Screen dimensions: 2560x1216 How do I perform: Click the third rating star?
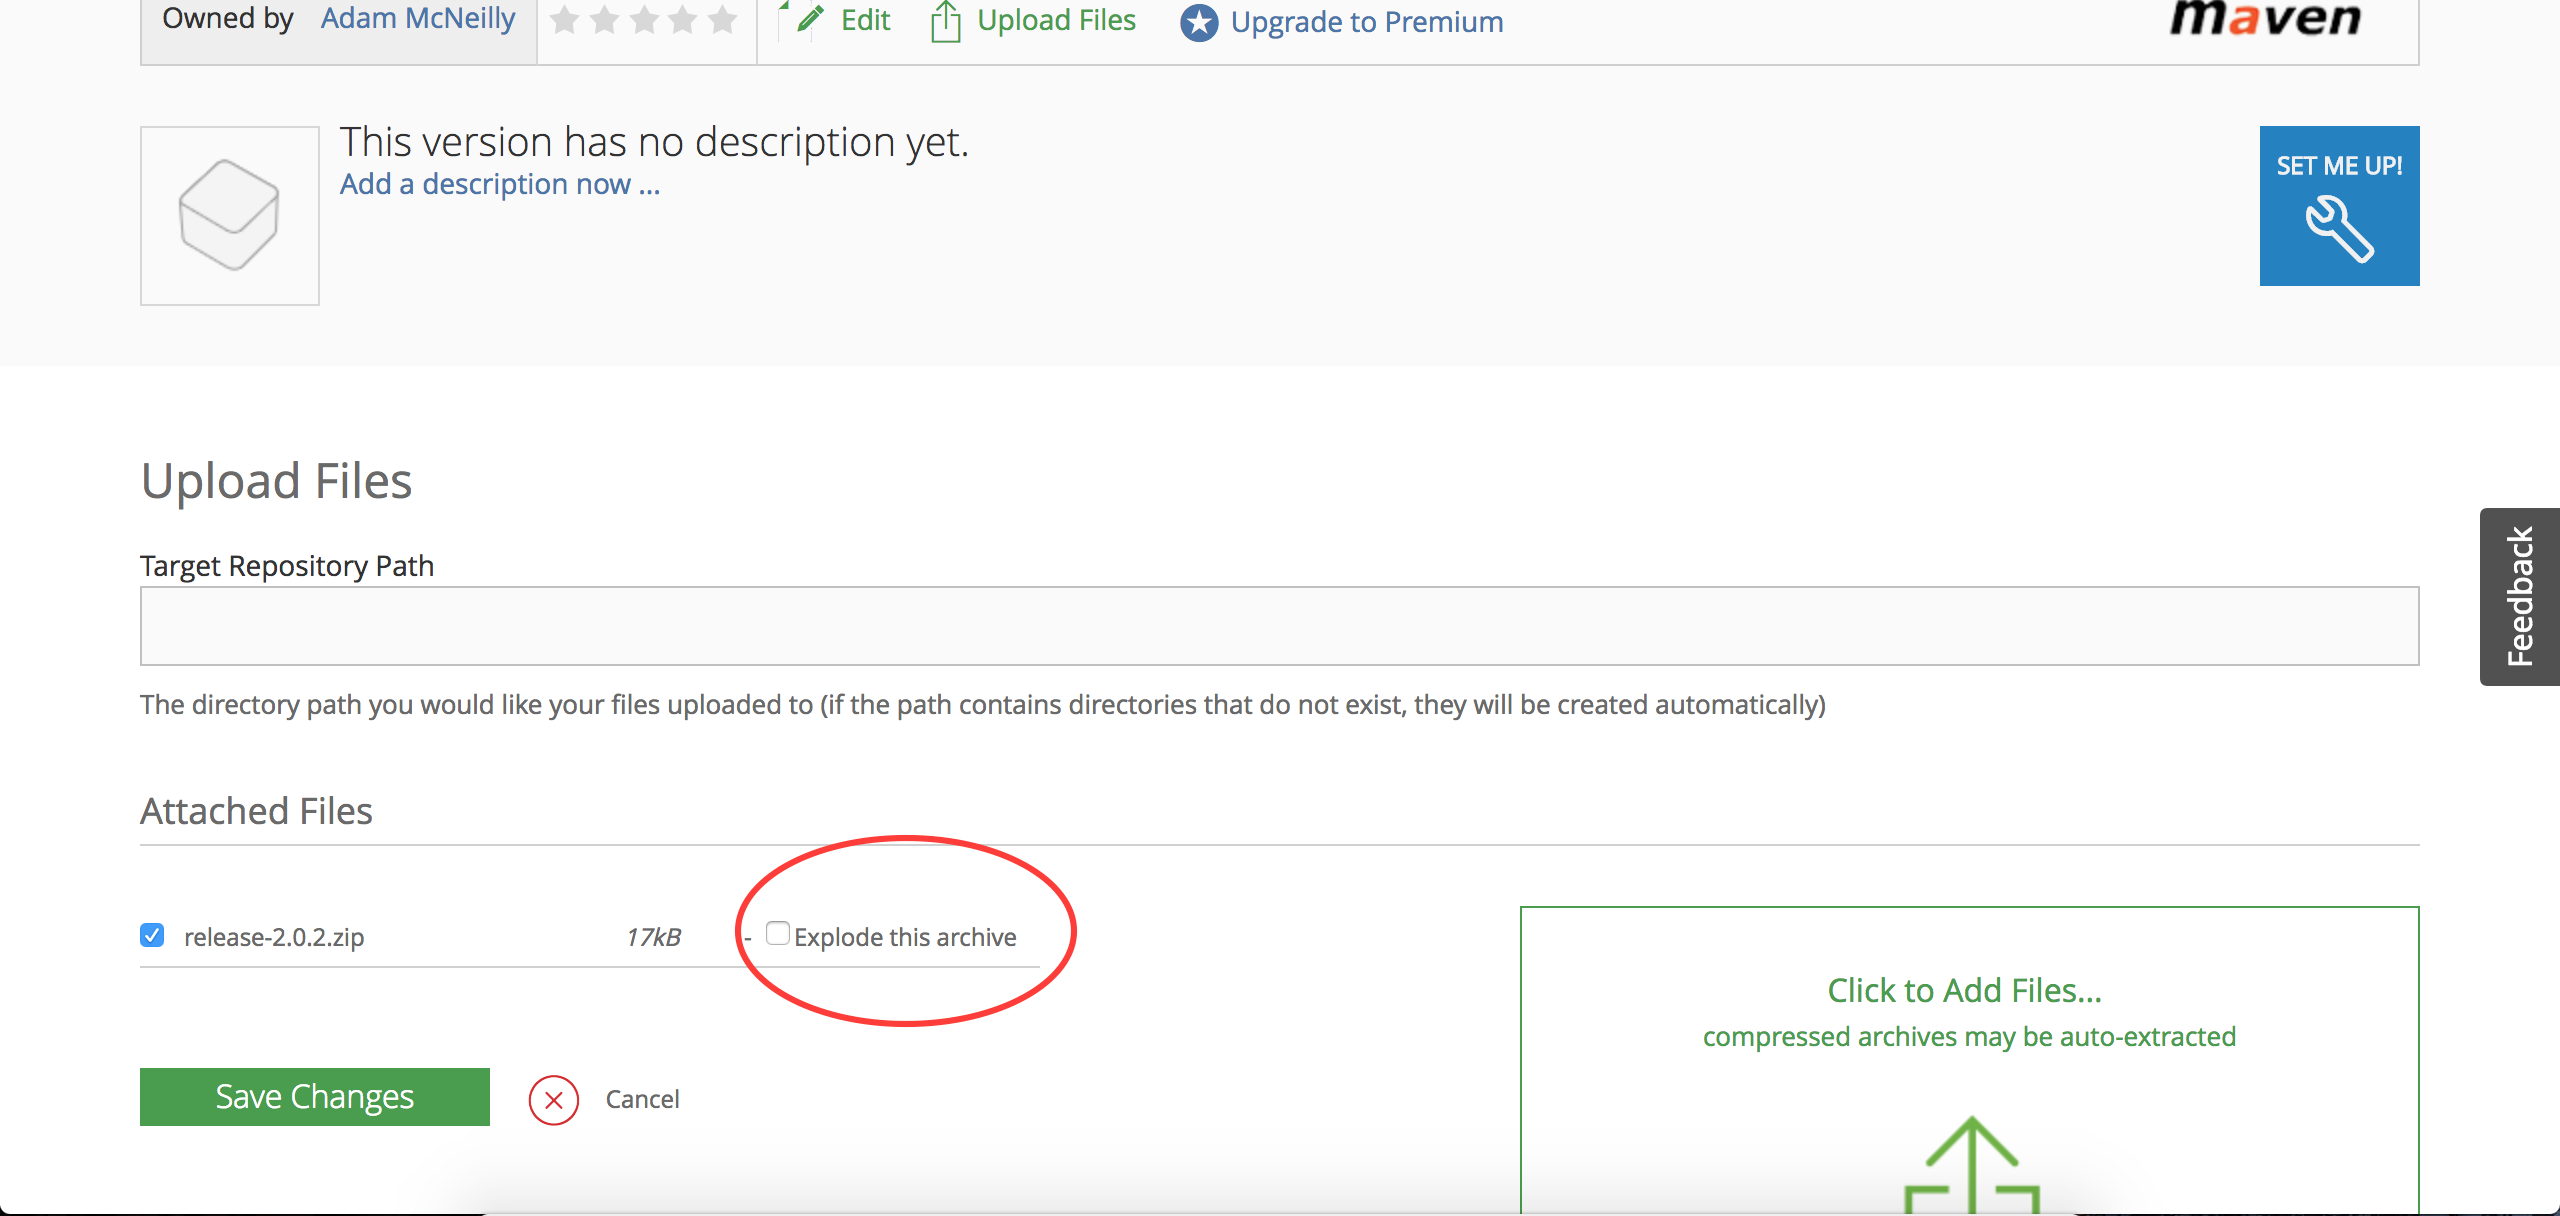(644, 20)
